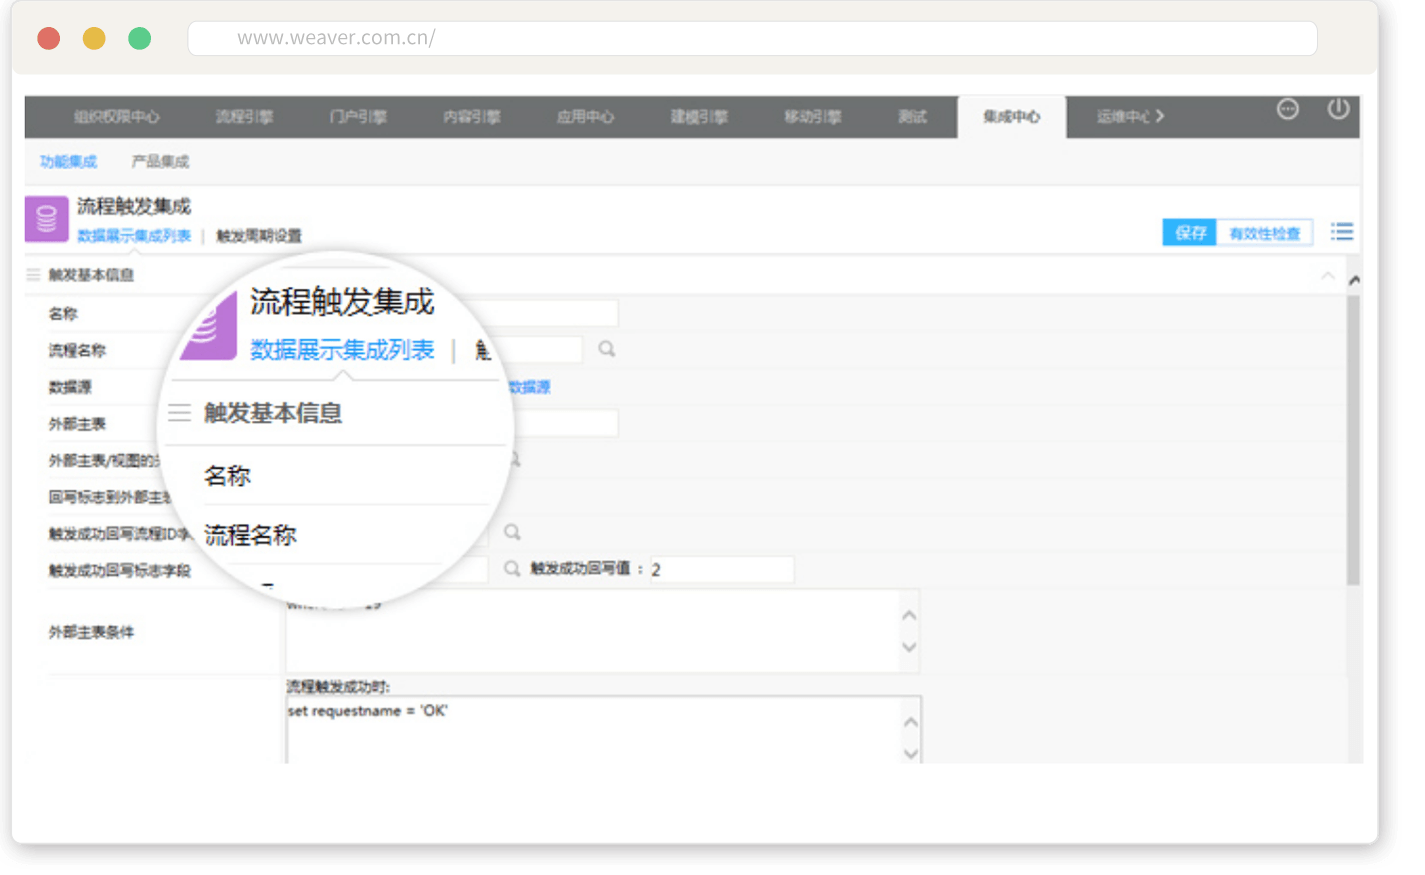Expand more top navigation tabs after 运维中心

click(x=1160, y=116)
